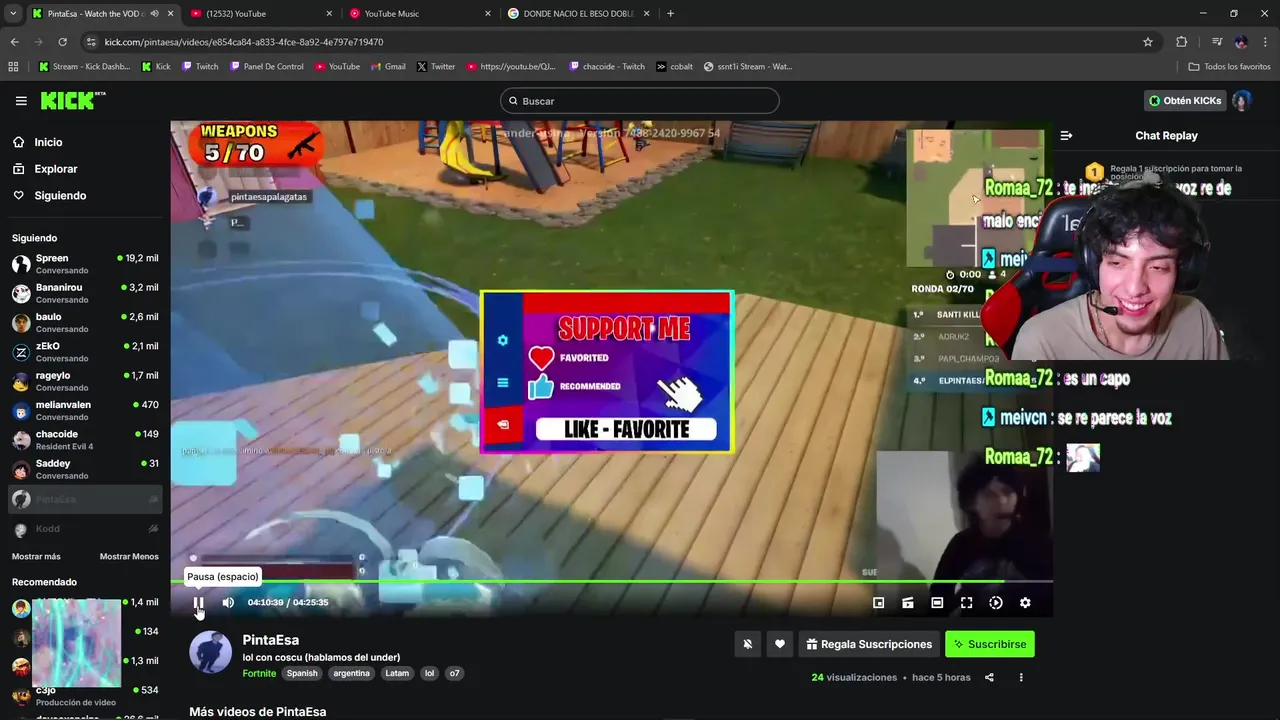Screen dimensions: 1280x720
Task: Open video player settings gear
Action: [x=1025, y=603]
